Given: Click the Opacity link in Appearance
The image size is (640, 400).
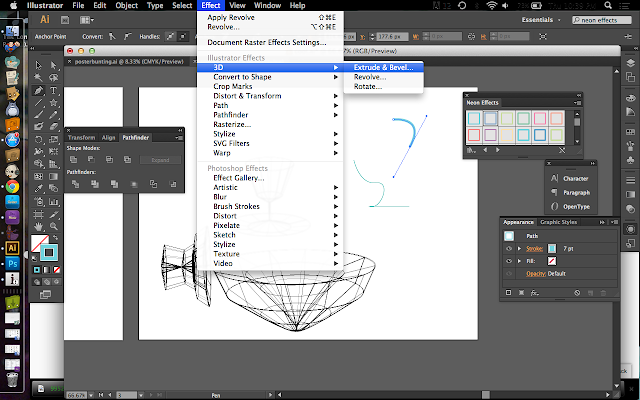Looking at the screenshot, I should (536, 274).
